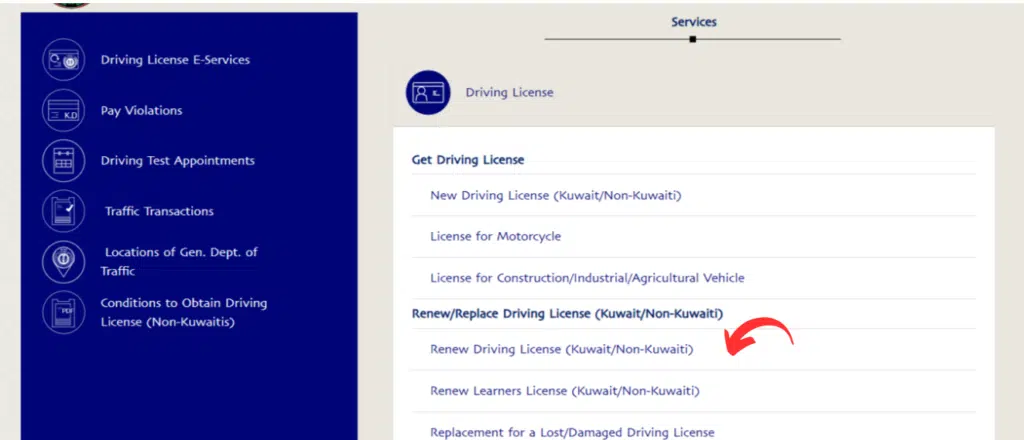Open Driving License E-Services menu item
This screenshot has width=1024, height=440.
(x=175, y=60)
